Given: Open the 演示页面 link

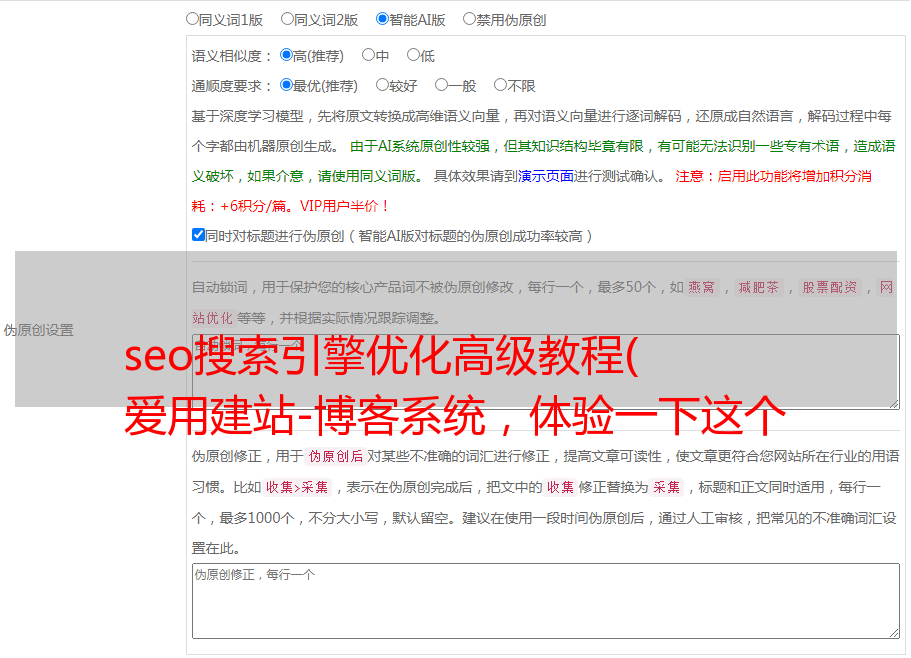Looking at the screenshot, I should pyautogui.click(x=545, y=176).
